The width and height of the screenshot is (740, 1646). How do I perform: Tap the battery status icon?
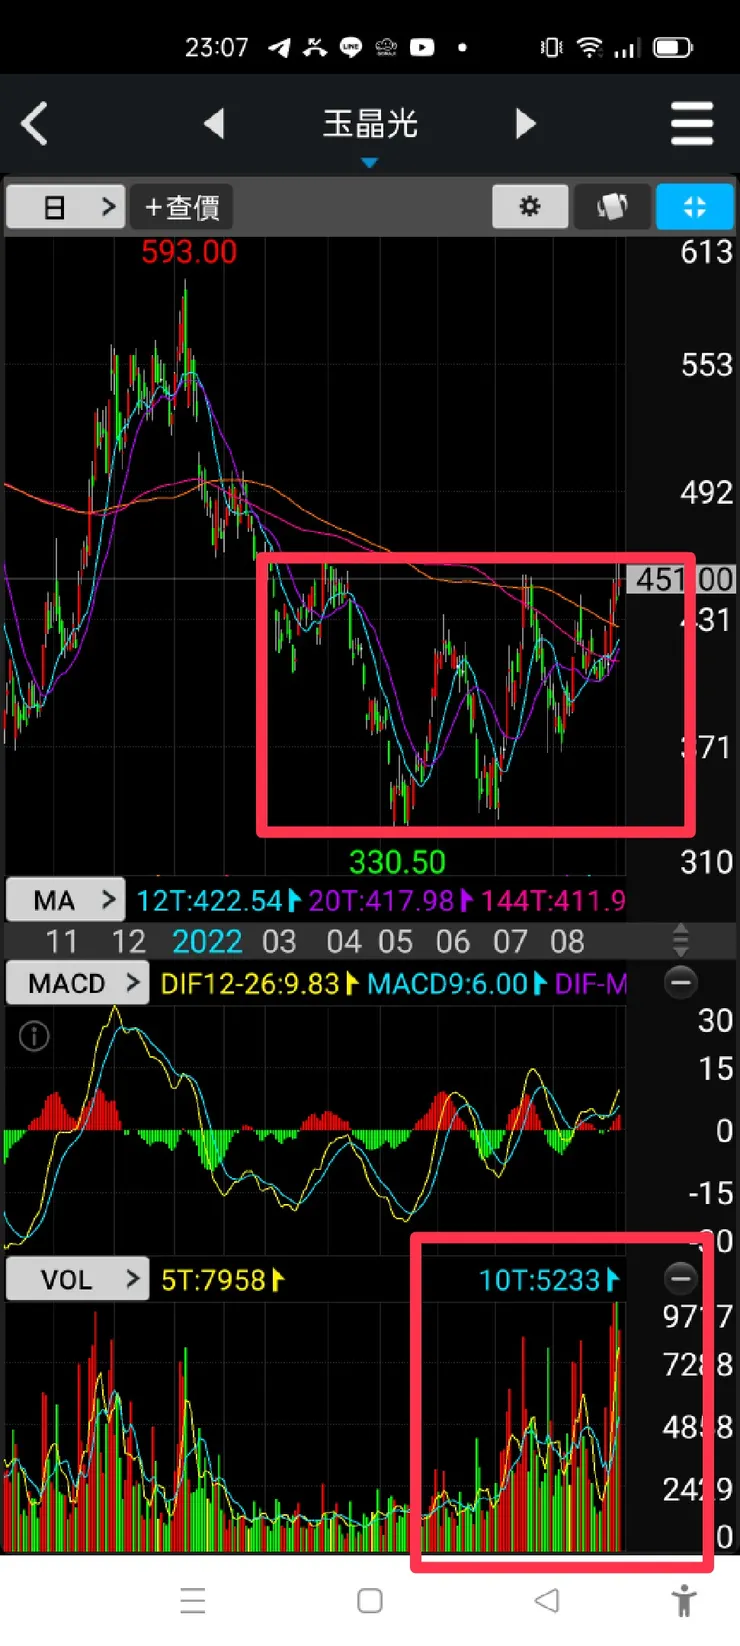pos(672,47)
